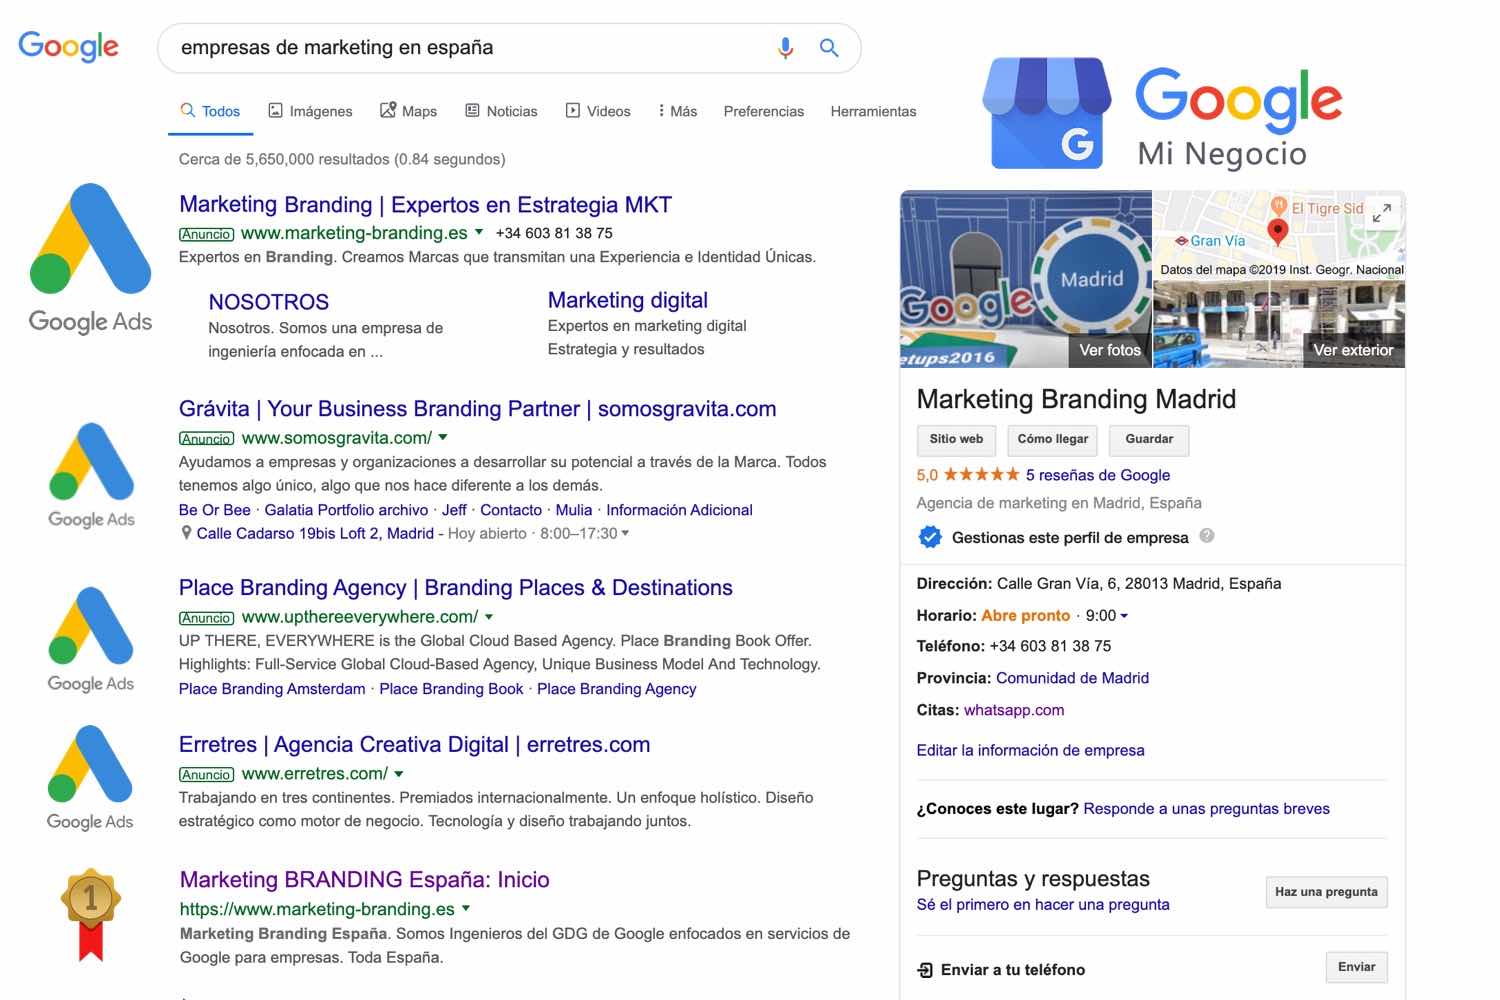Expand the 8:00–17:30 hours dropdown under Grávita
The height and width of the screenshot is (1000, 1500).
pyautogui.click(x=625, y=533)
